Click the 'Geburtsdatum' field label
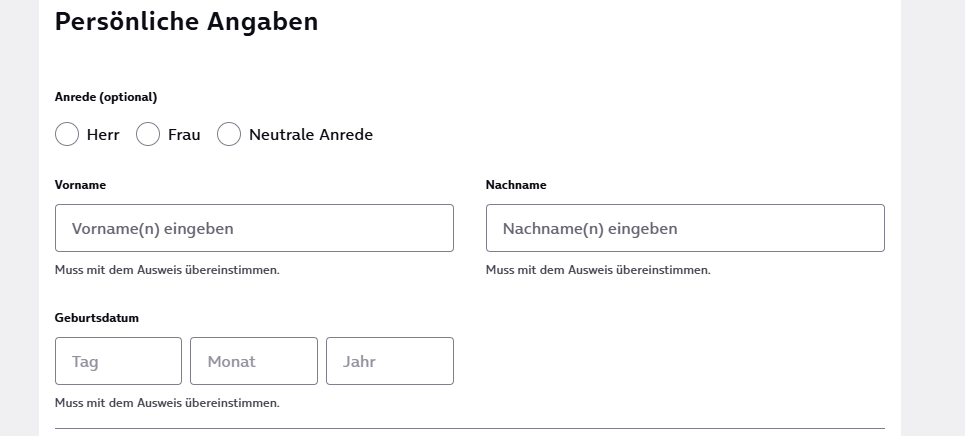Viewport: 965px width, 436px height. (x=97, y=318)
